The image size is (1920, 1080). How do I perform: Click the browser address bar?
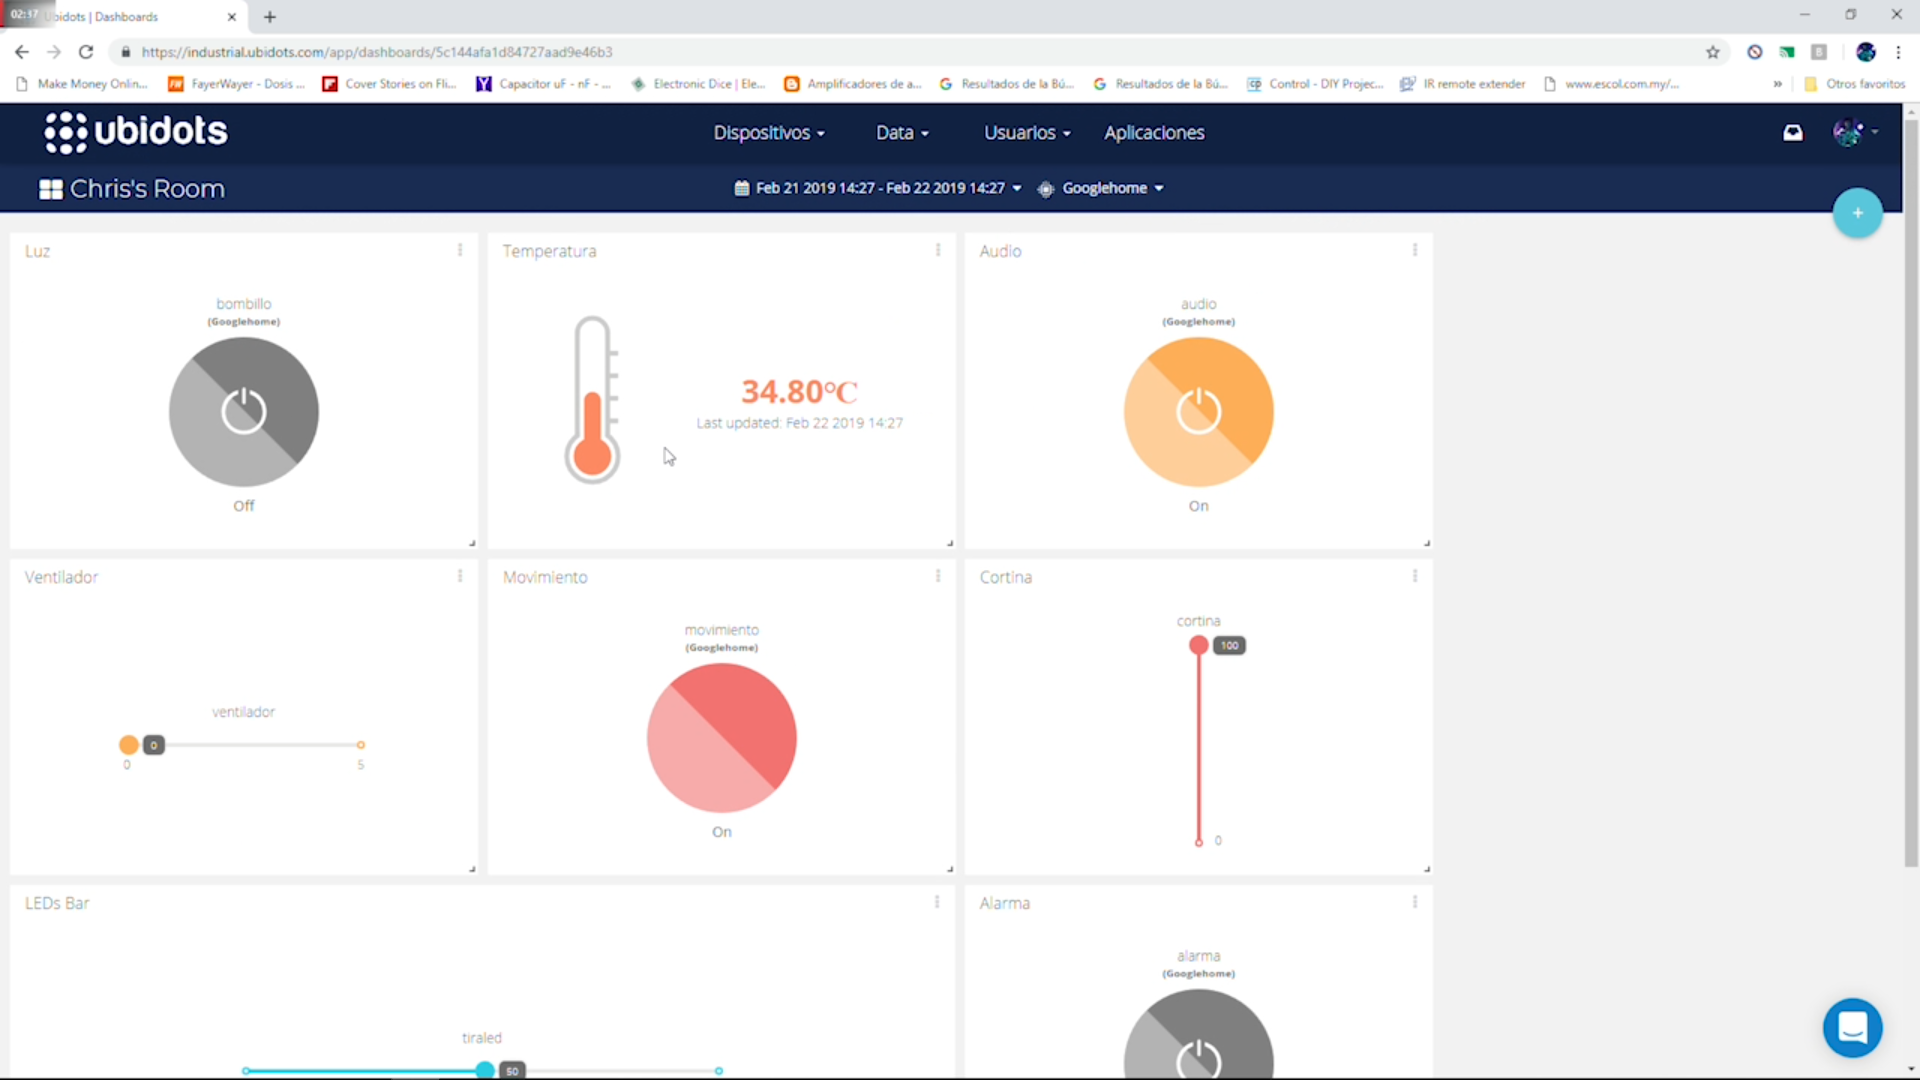click(900, 52)
